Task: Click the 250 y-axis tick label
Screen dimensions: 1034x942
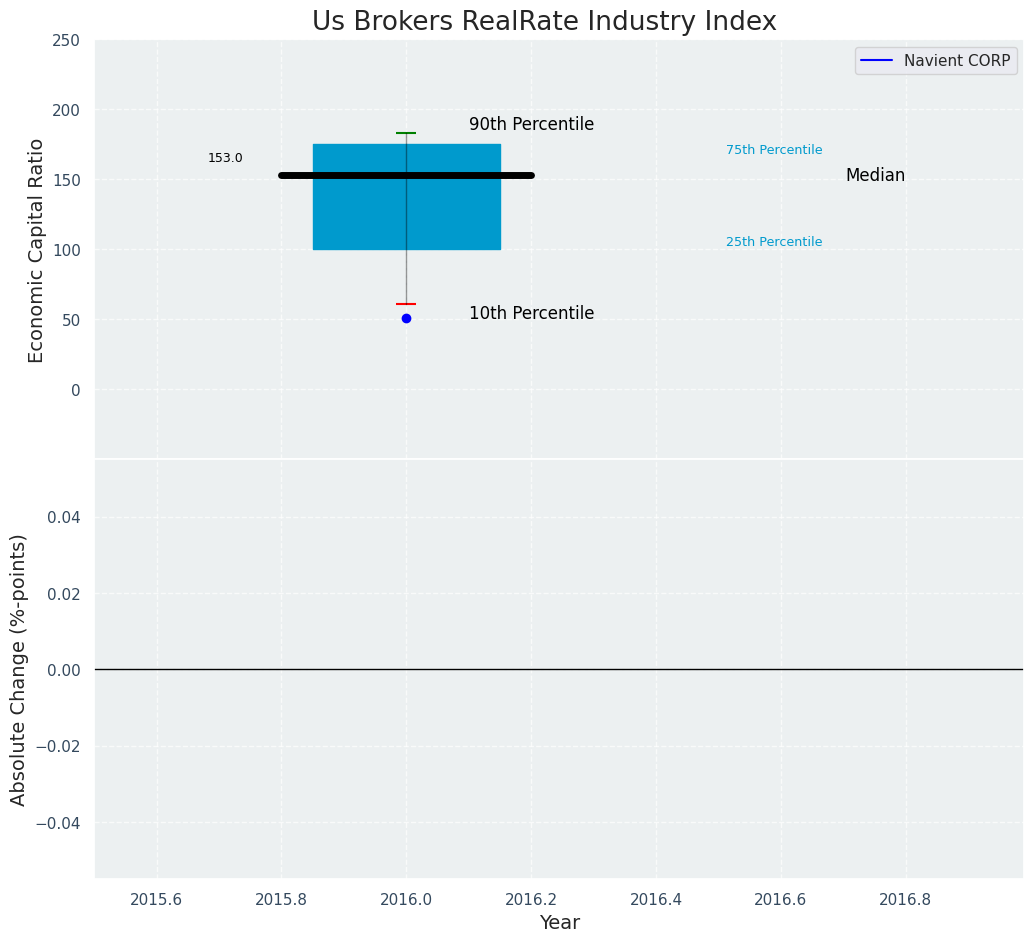Action: [65, 41]
